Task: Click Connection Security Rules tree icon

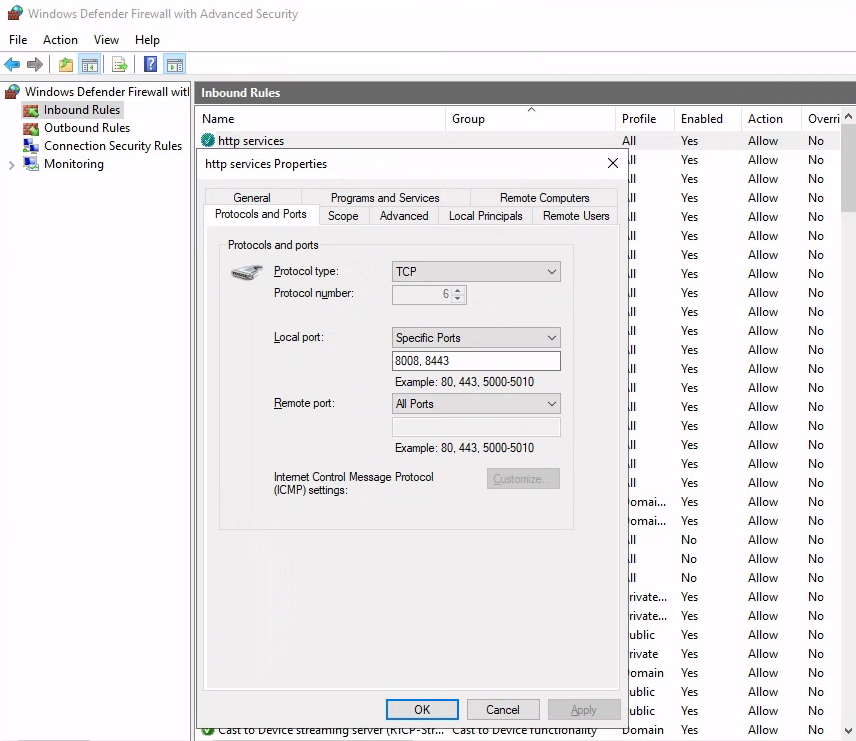Action: click(x=31, y=146)
